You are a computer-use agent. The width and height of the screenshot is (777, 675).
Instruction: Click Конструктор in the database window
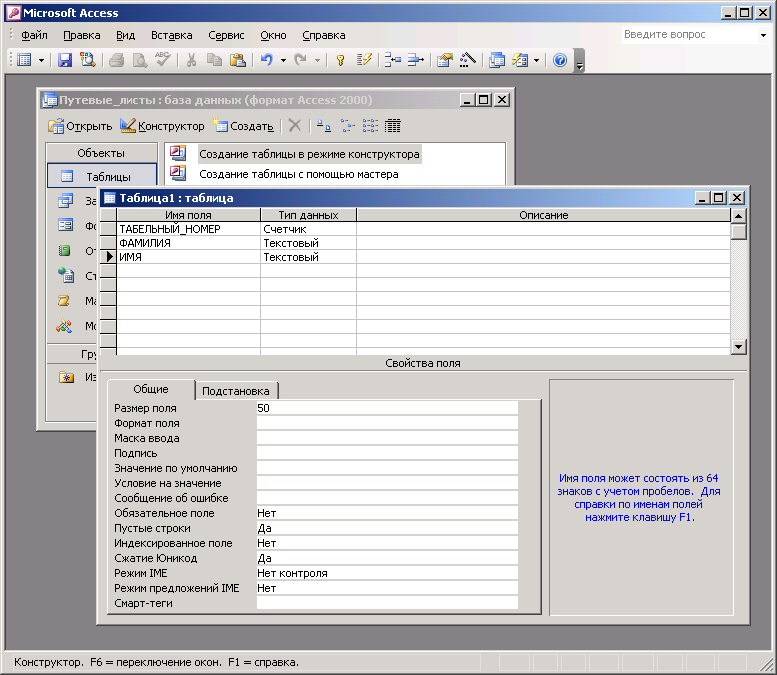[x=162, y=126]
